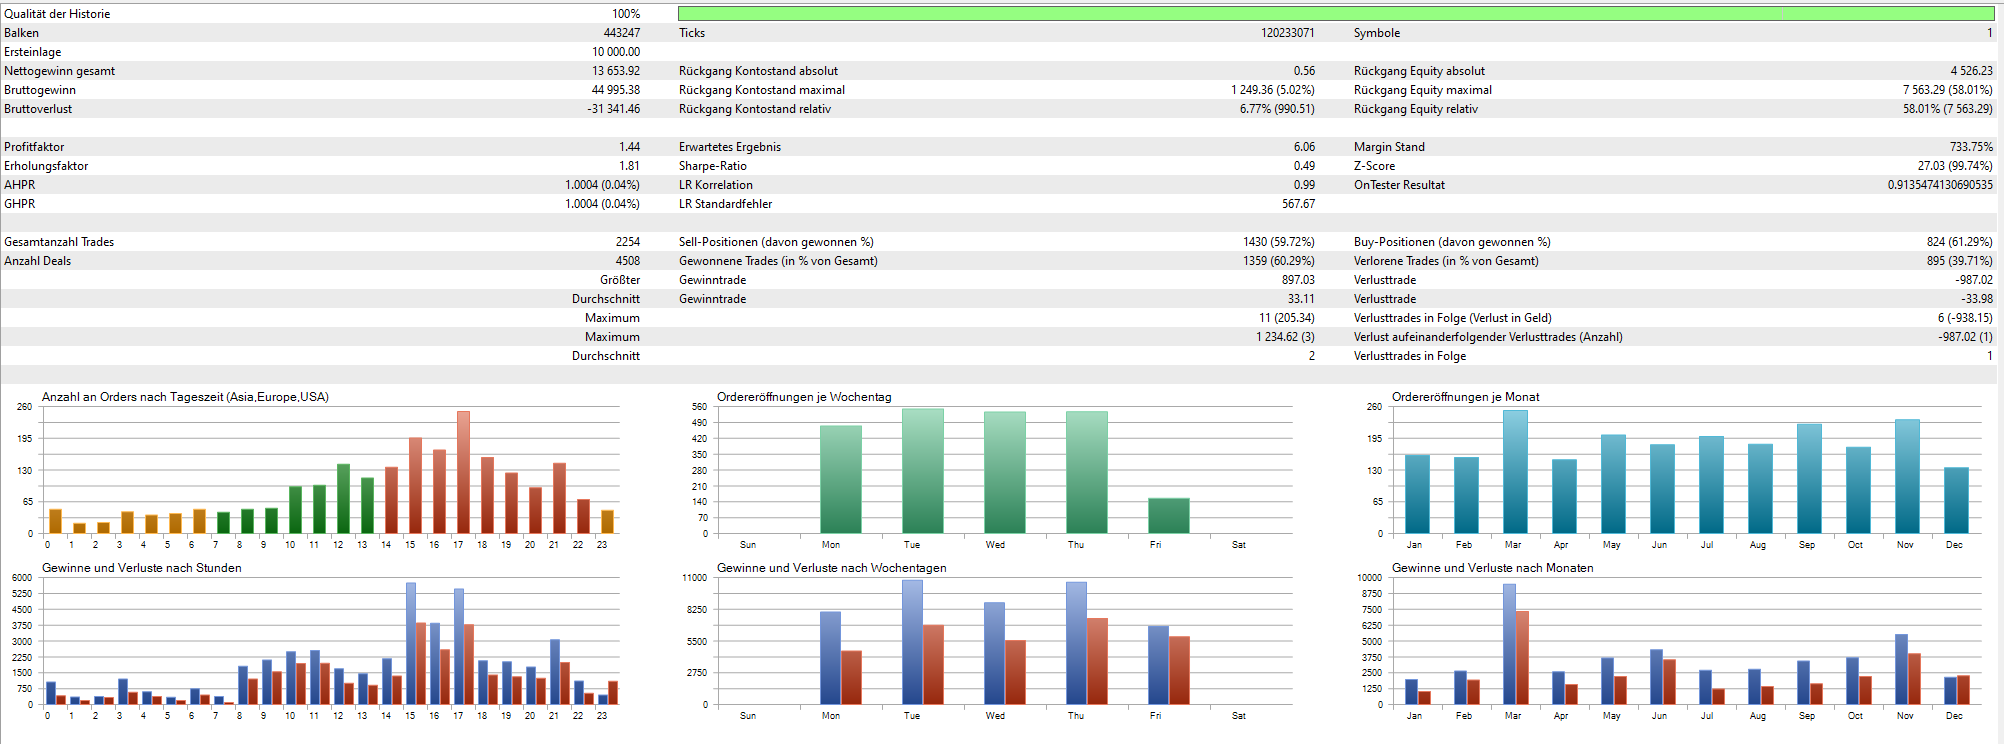The image size is (2004, 744).
Task: Select the Bruttogewinn value '44 995.38'
Action: [616, 90]
